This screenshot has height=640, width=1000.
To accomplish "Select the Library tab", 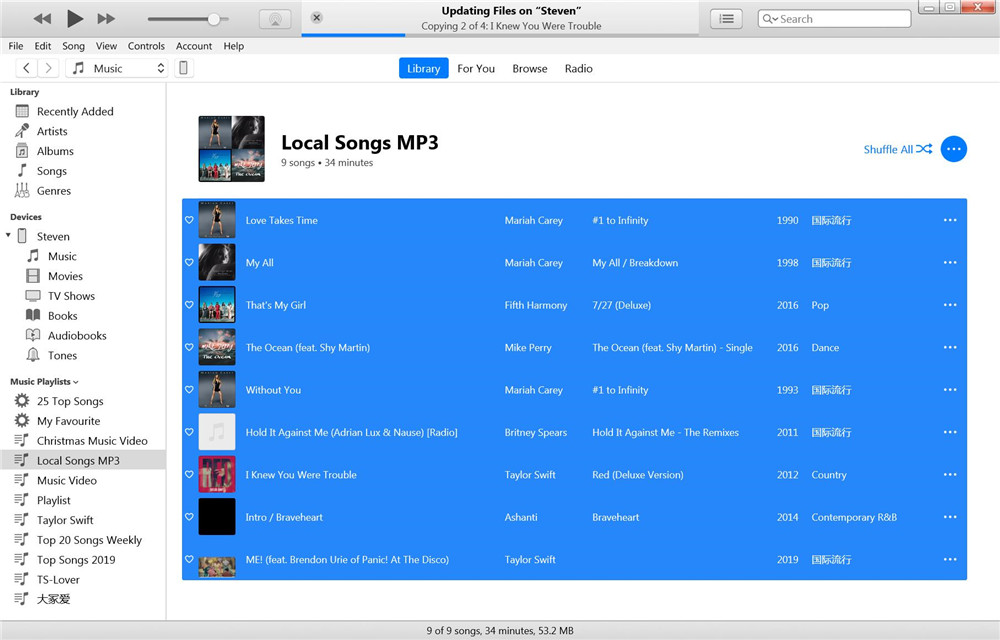I will [423, 68].
